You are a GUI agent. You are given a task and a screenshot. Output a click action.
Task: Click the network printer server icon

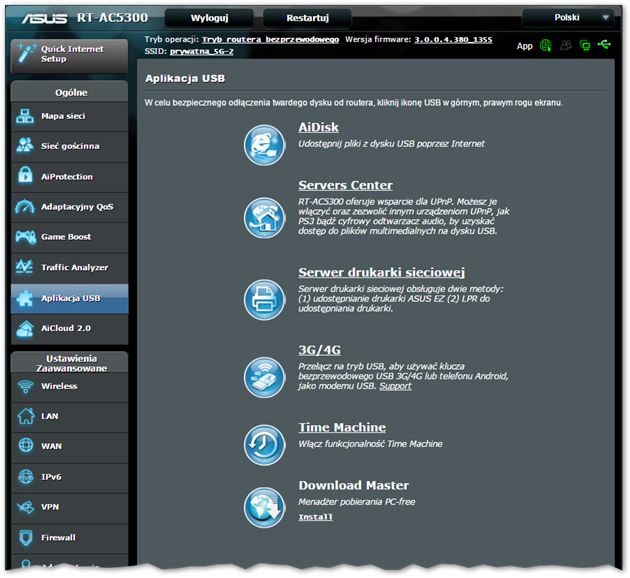pyautogui.click(x=264, y=300)
